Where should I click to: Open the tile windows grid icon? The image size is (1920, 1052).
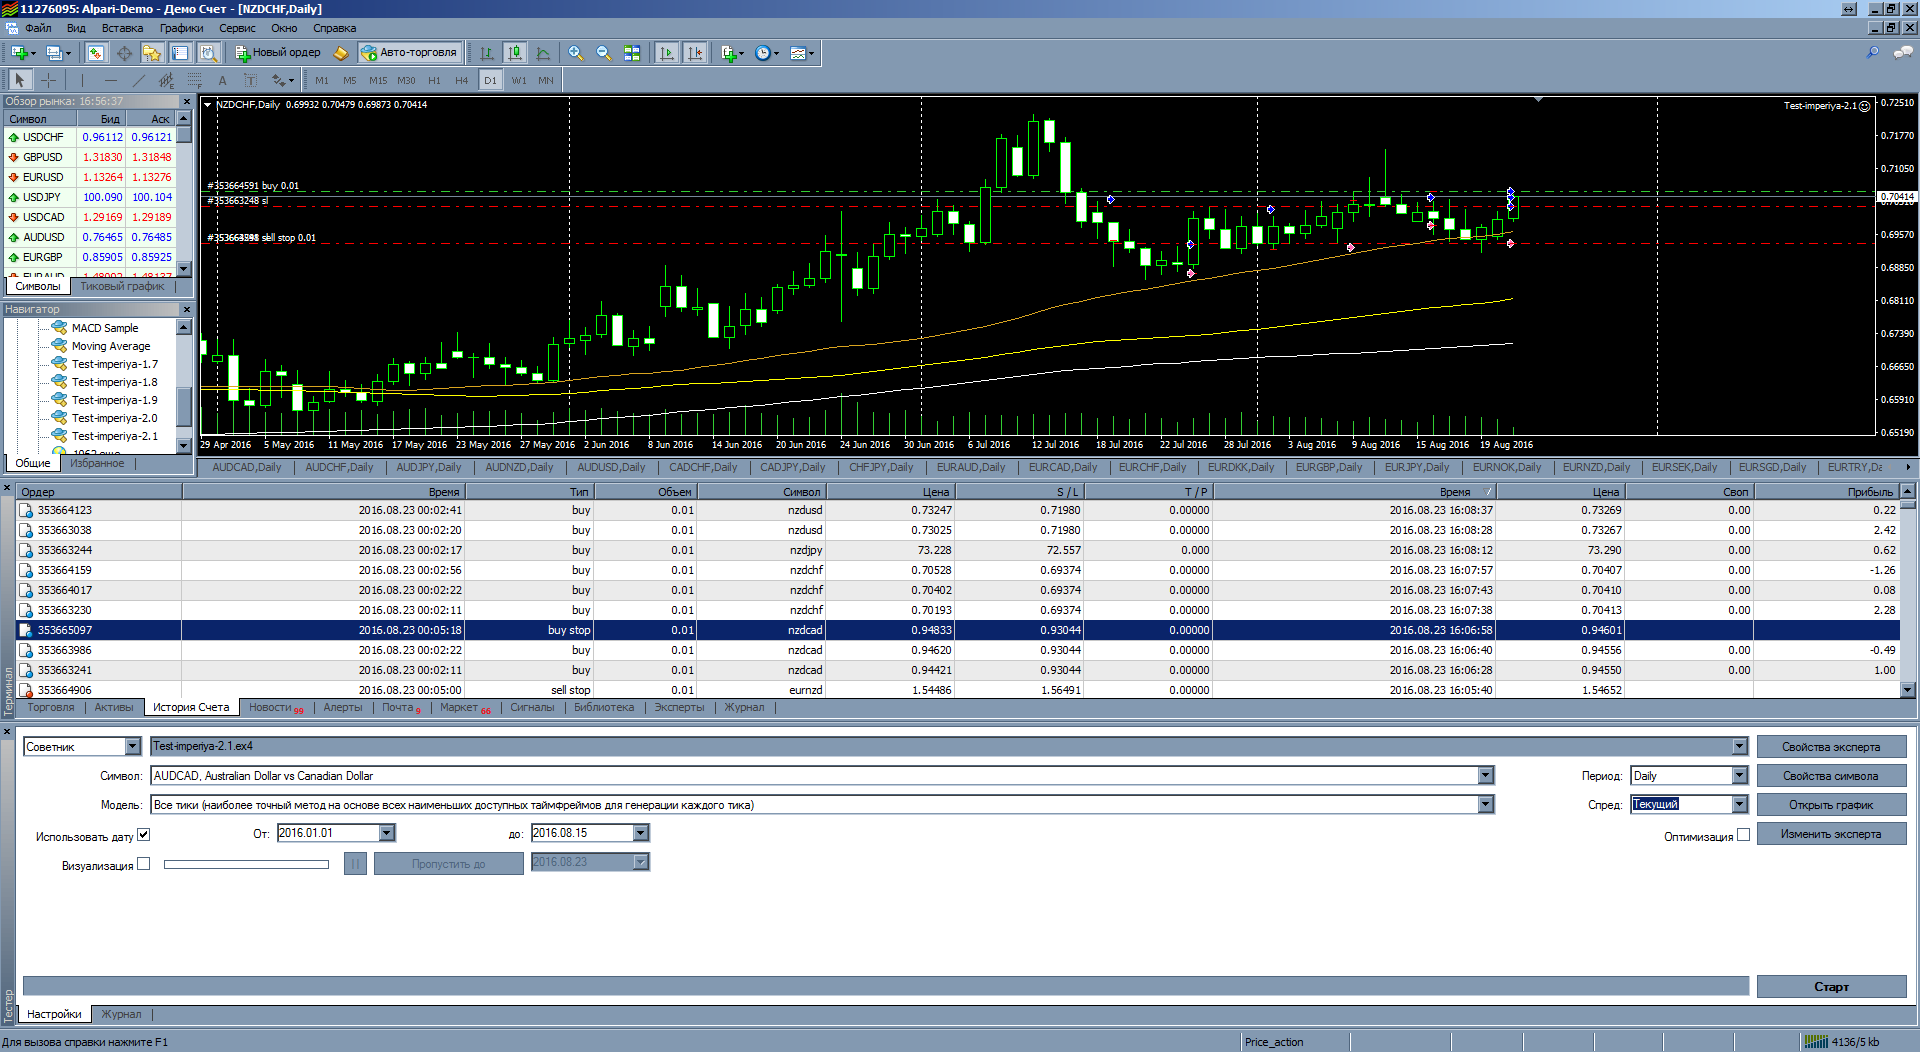pyautogui.click(x=631, y=53)
